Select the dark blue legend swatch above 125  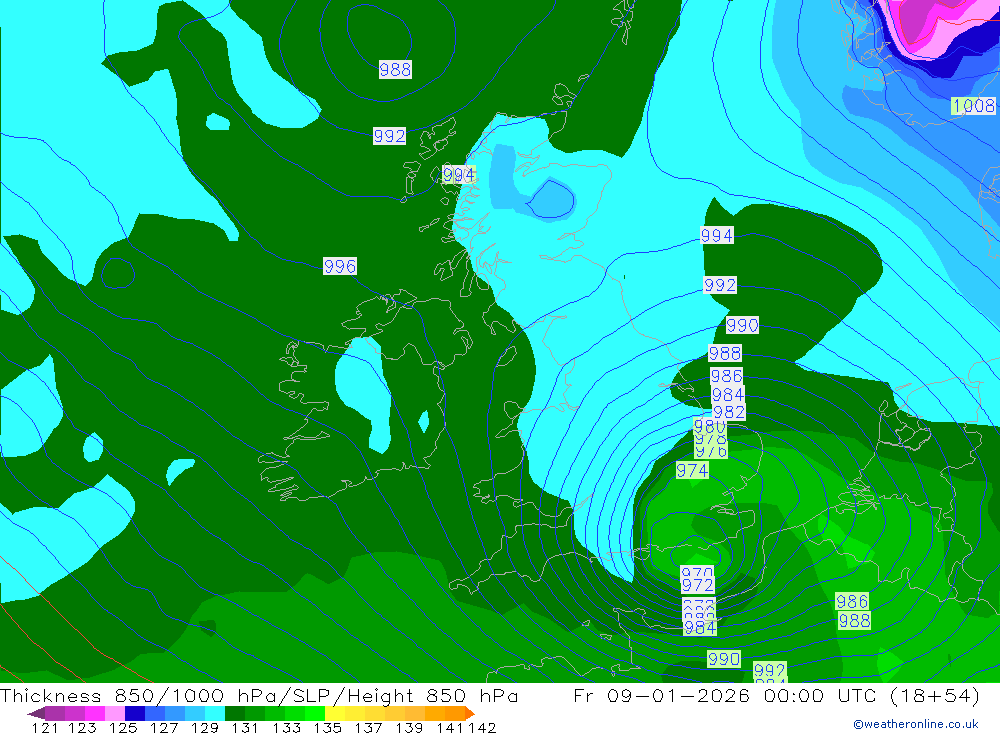tap(135, 713)
